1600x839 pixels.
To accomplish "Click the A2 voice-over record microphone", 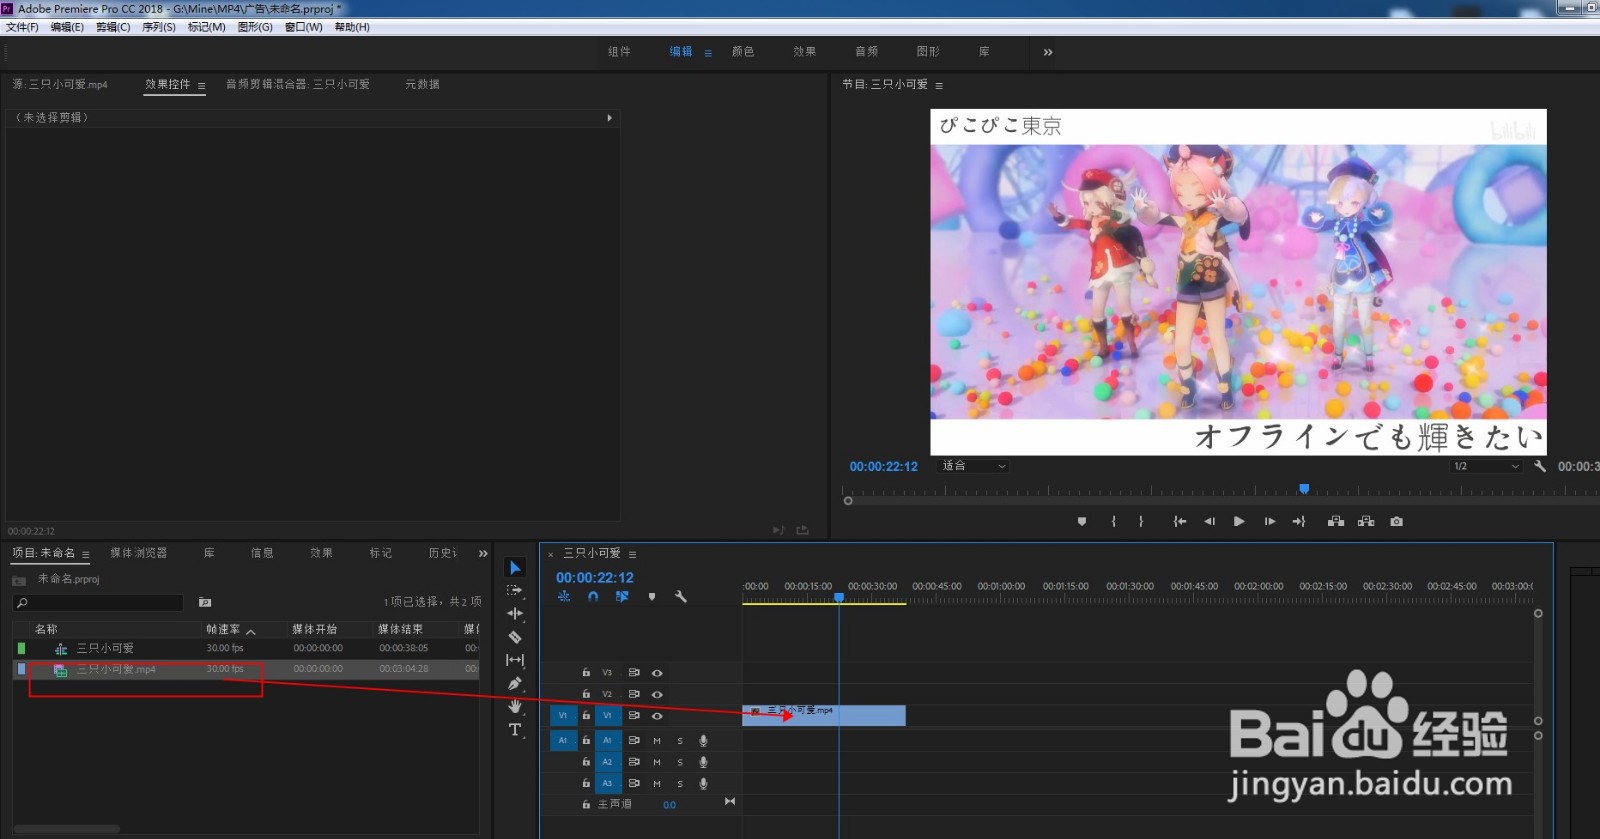I will pyautogui.click(x=703, y=762).
